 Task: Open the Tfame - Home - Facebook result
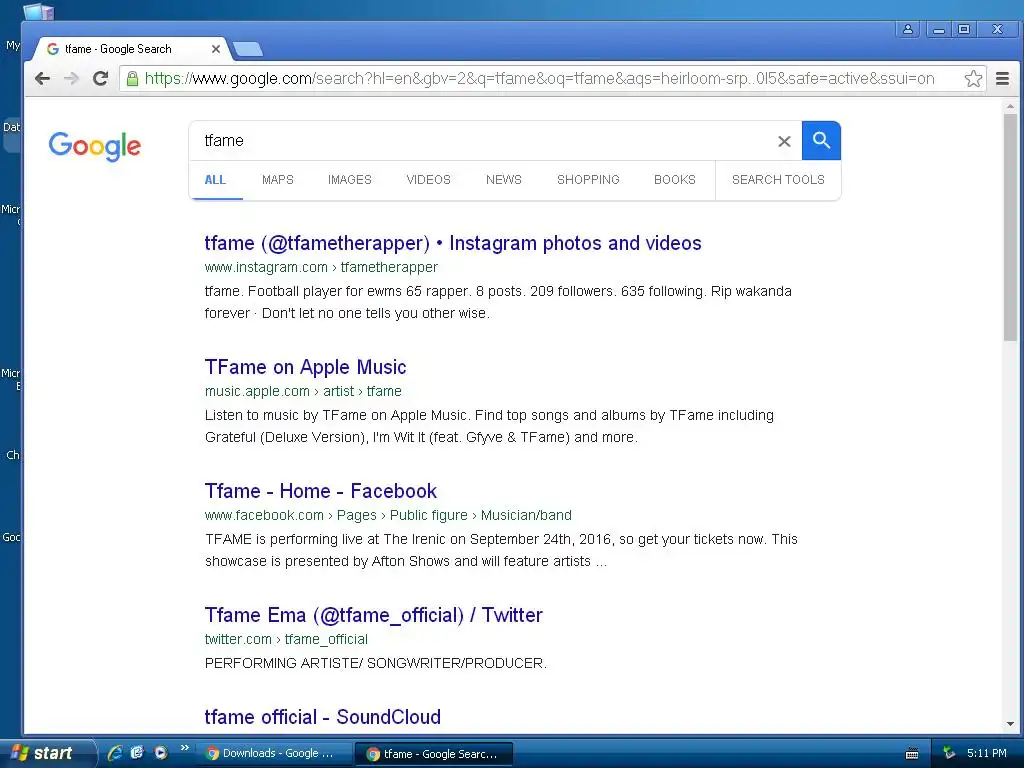click(x=321, y=491)
